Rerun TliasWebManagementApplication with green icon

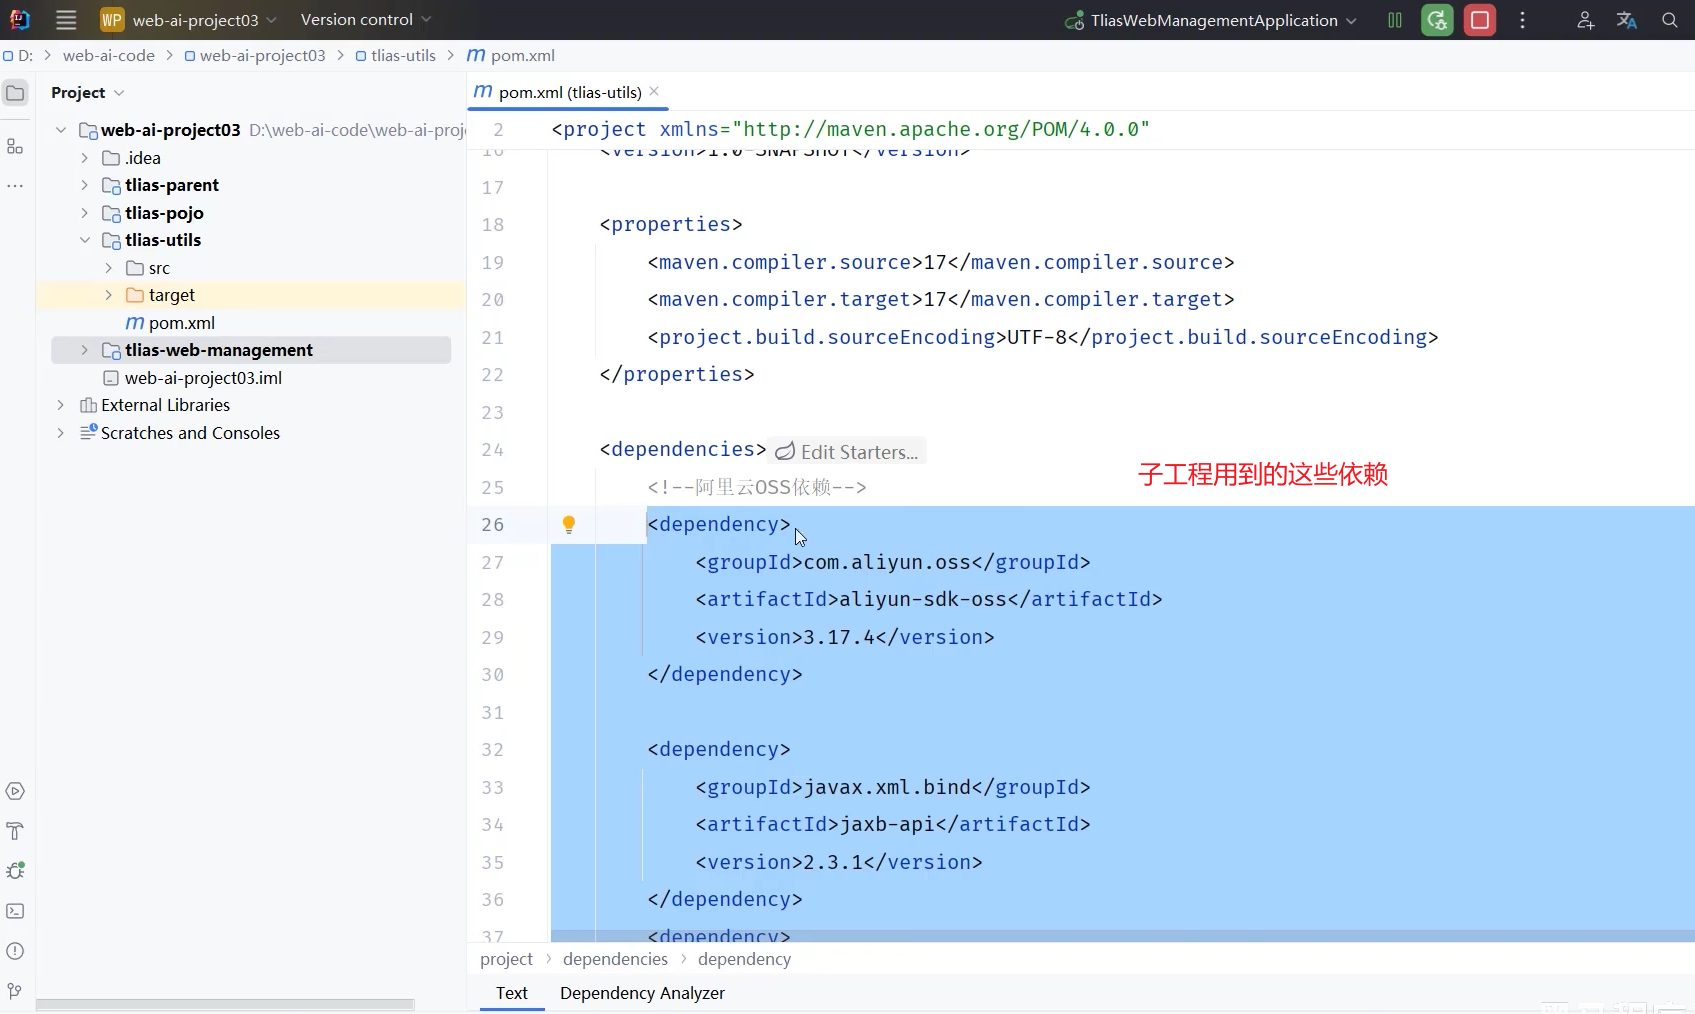[1437, 20]
